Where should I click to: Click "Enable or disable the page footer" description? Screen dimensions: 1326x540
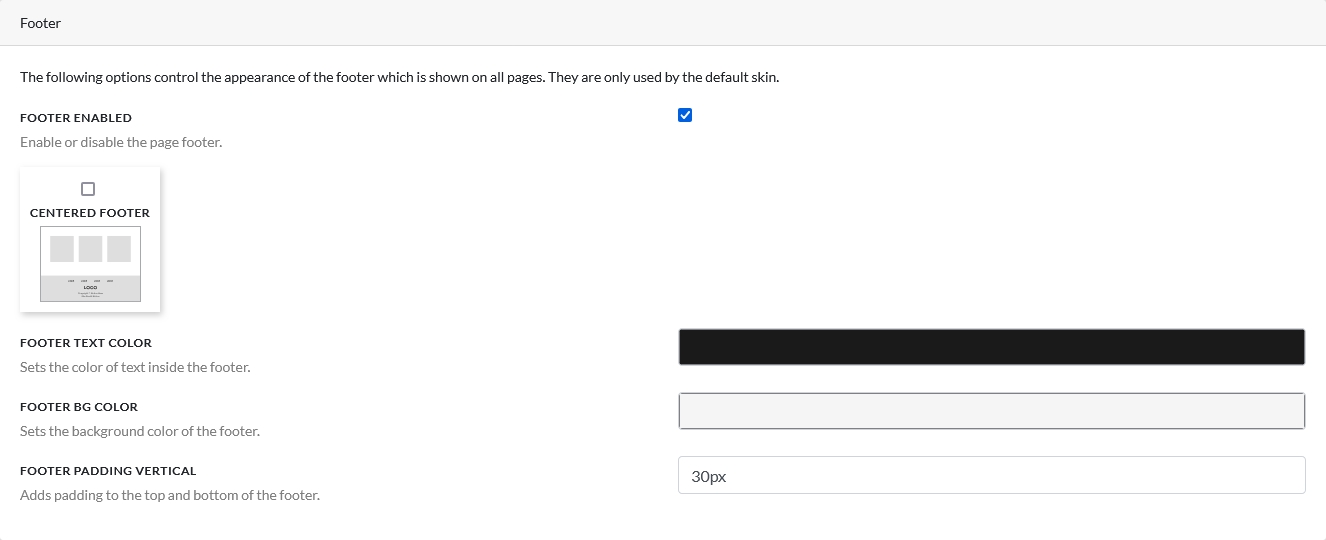point(121,143)
